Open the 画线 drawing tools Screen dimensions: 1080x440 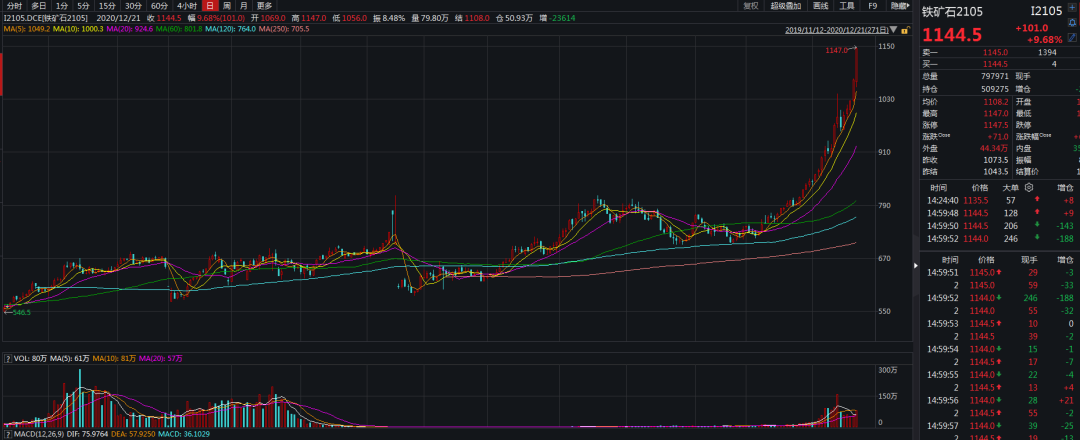click(820, 6)
